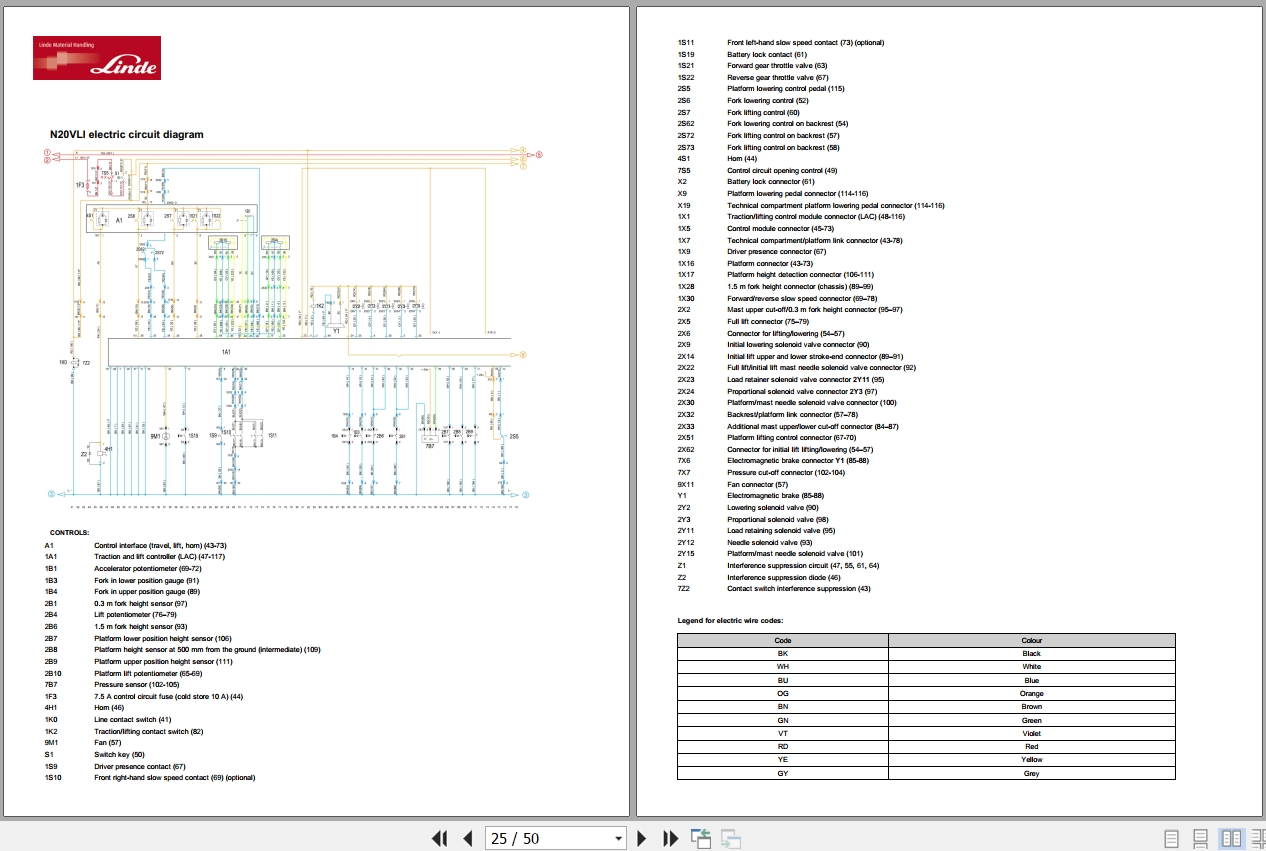Jump to the last page
The height and width of the screenshot is (851, 1266).
tap(671, 838)
